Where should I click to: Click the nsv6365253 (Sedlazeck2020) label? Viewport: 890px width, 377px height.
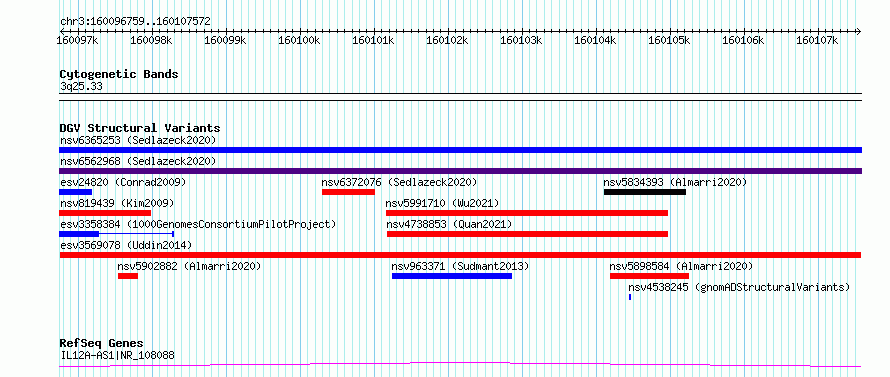[x=138, y=140]
